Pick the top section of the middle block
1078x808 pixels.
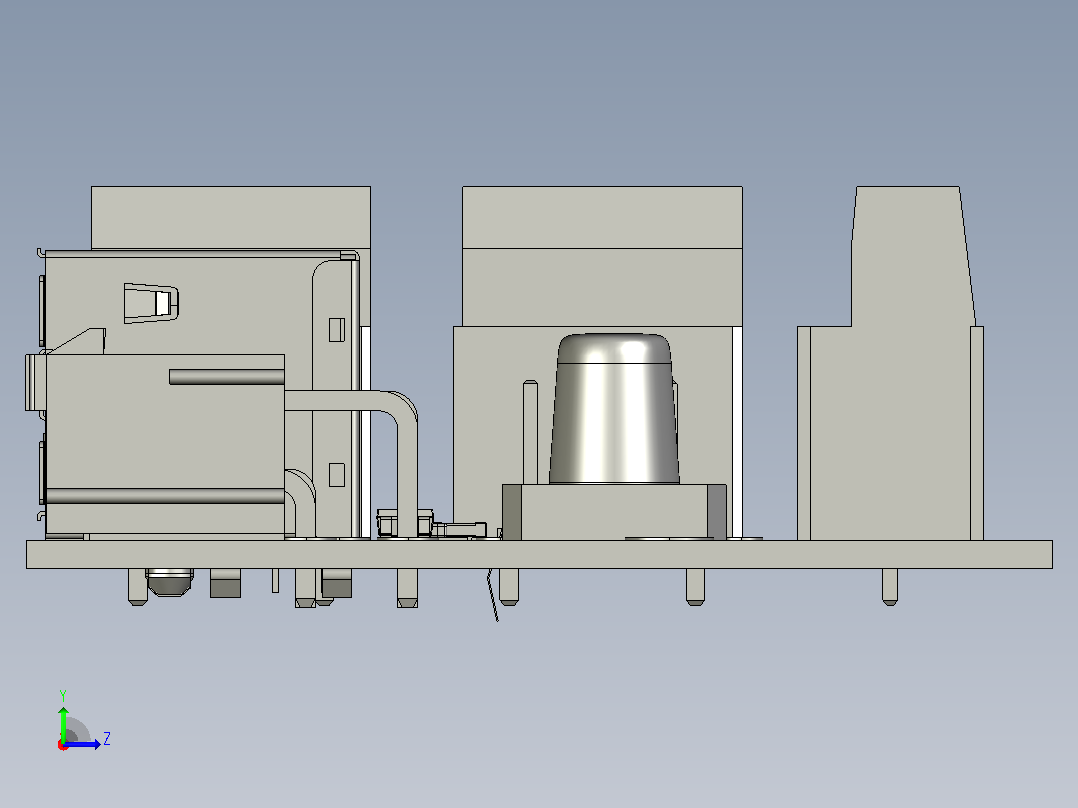click(x=602, y=217)
